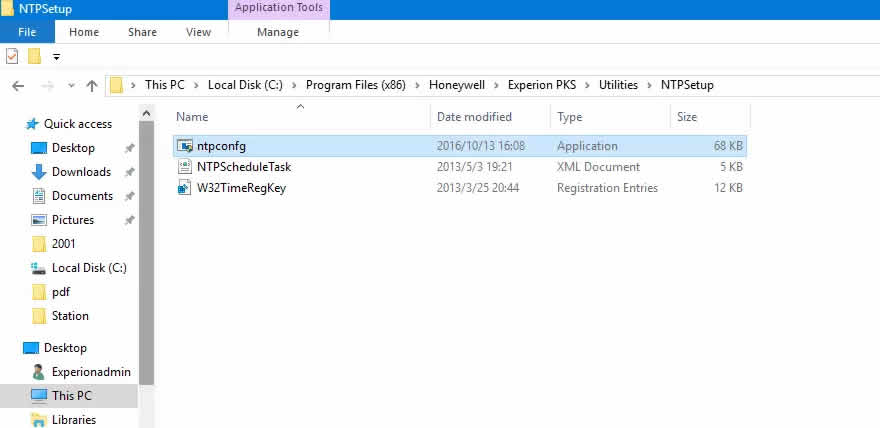
Task: Switch to the View ribbon tab
Action: (x=198, y=32)
